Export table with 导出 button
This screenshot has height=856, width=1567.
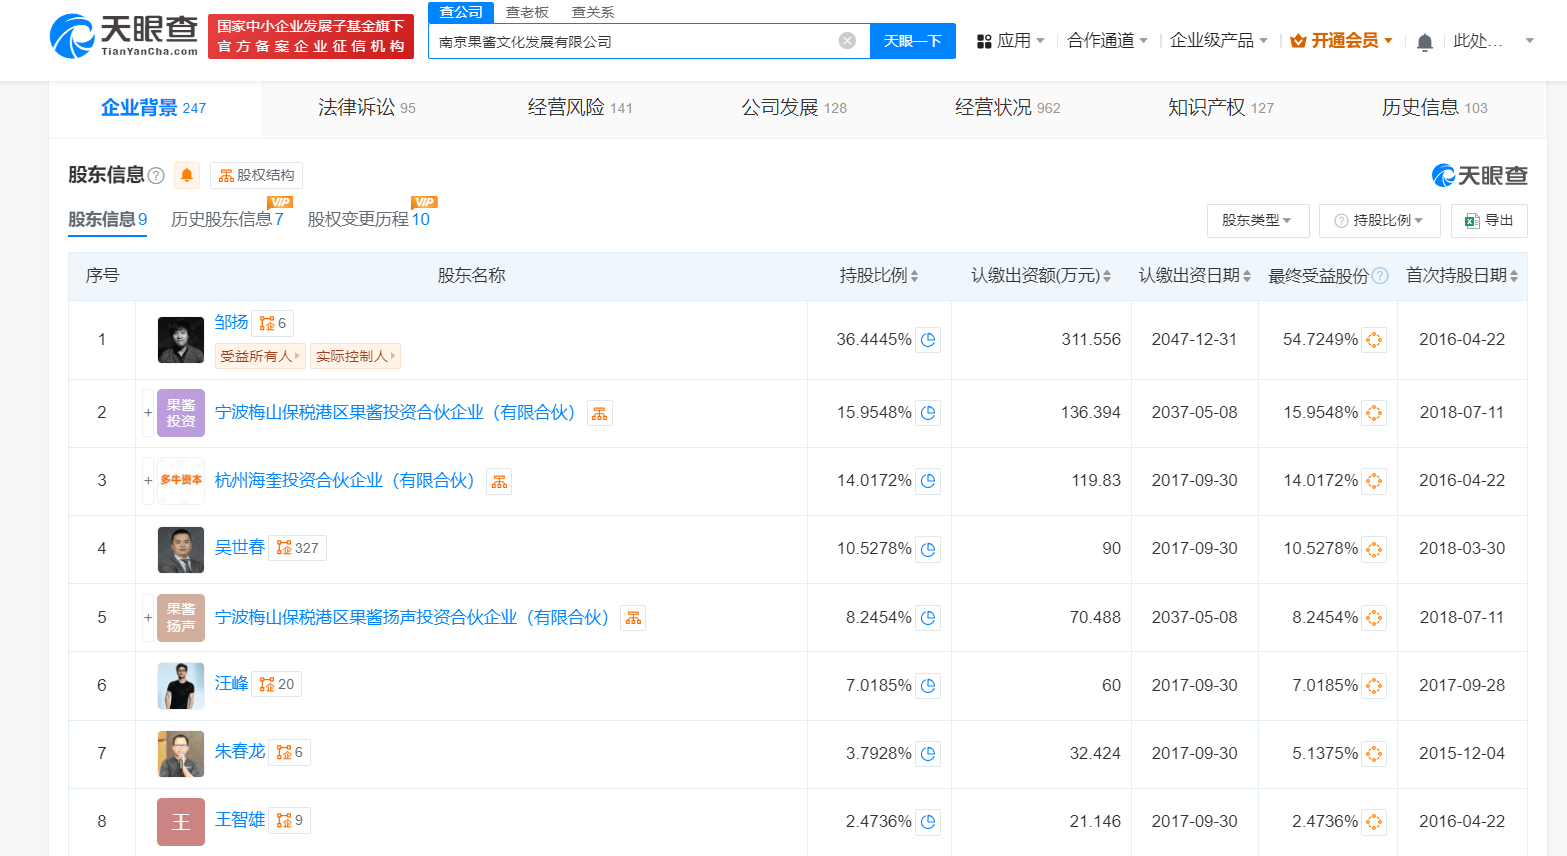click(x=1489, y=220)
